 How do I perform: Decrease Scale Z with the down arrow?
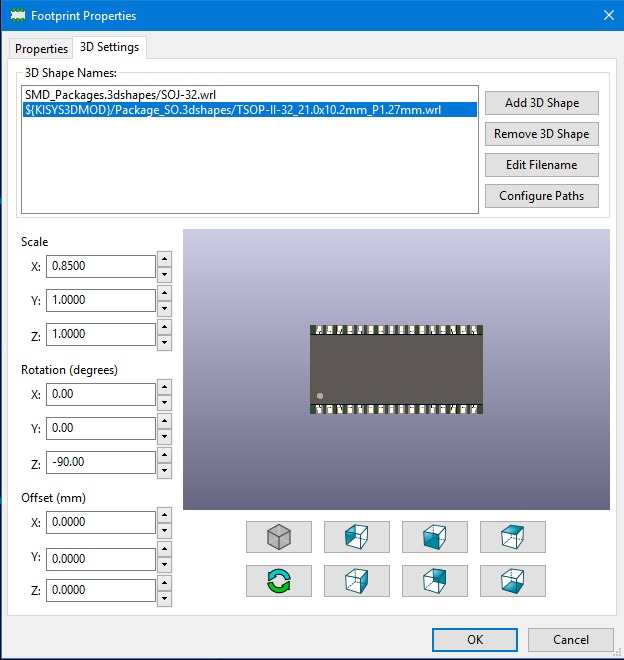pos(164,343)
